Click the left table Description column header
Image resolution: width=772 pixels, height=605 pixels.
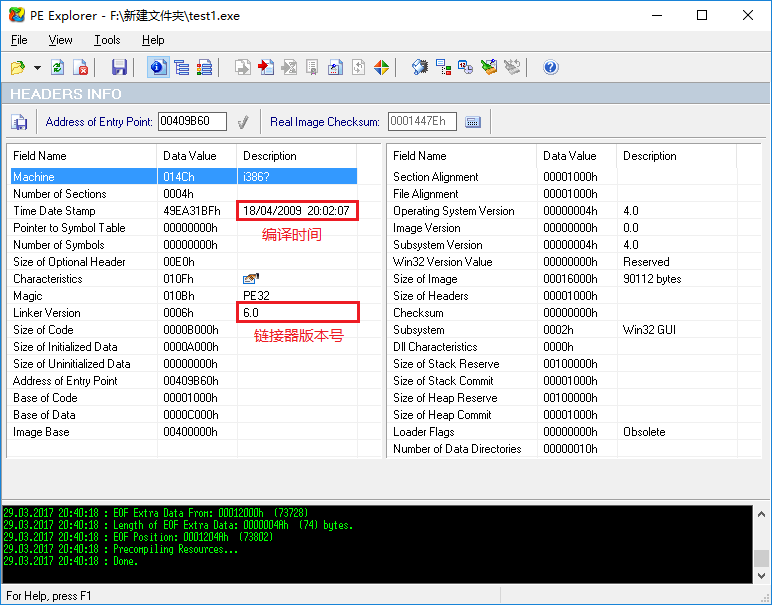click(x=297, y=156)
